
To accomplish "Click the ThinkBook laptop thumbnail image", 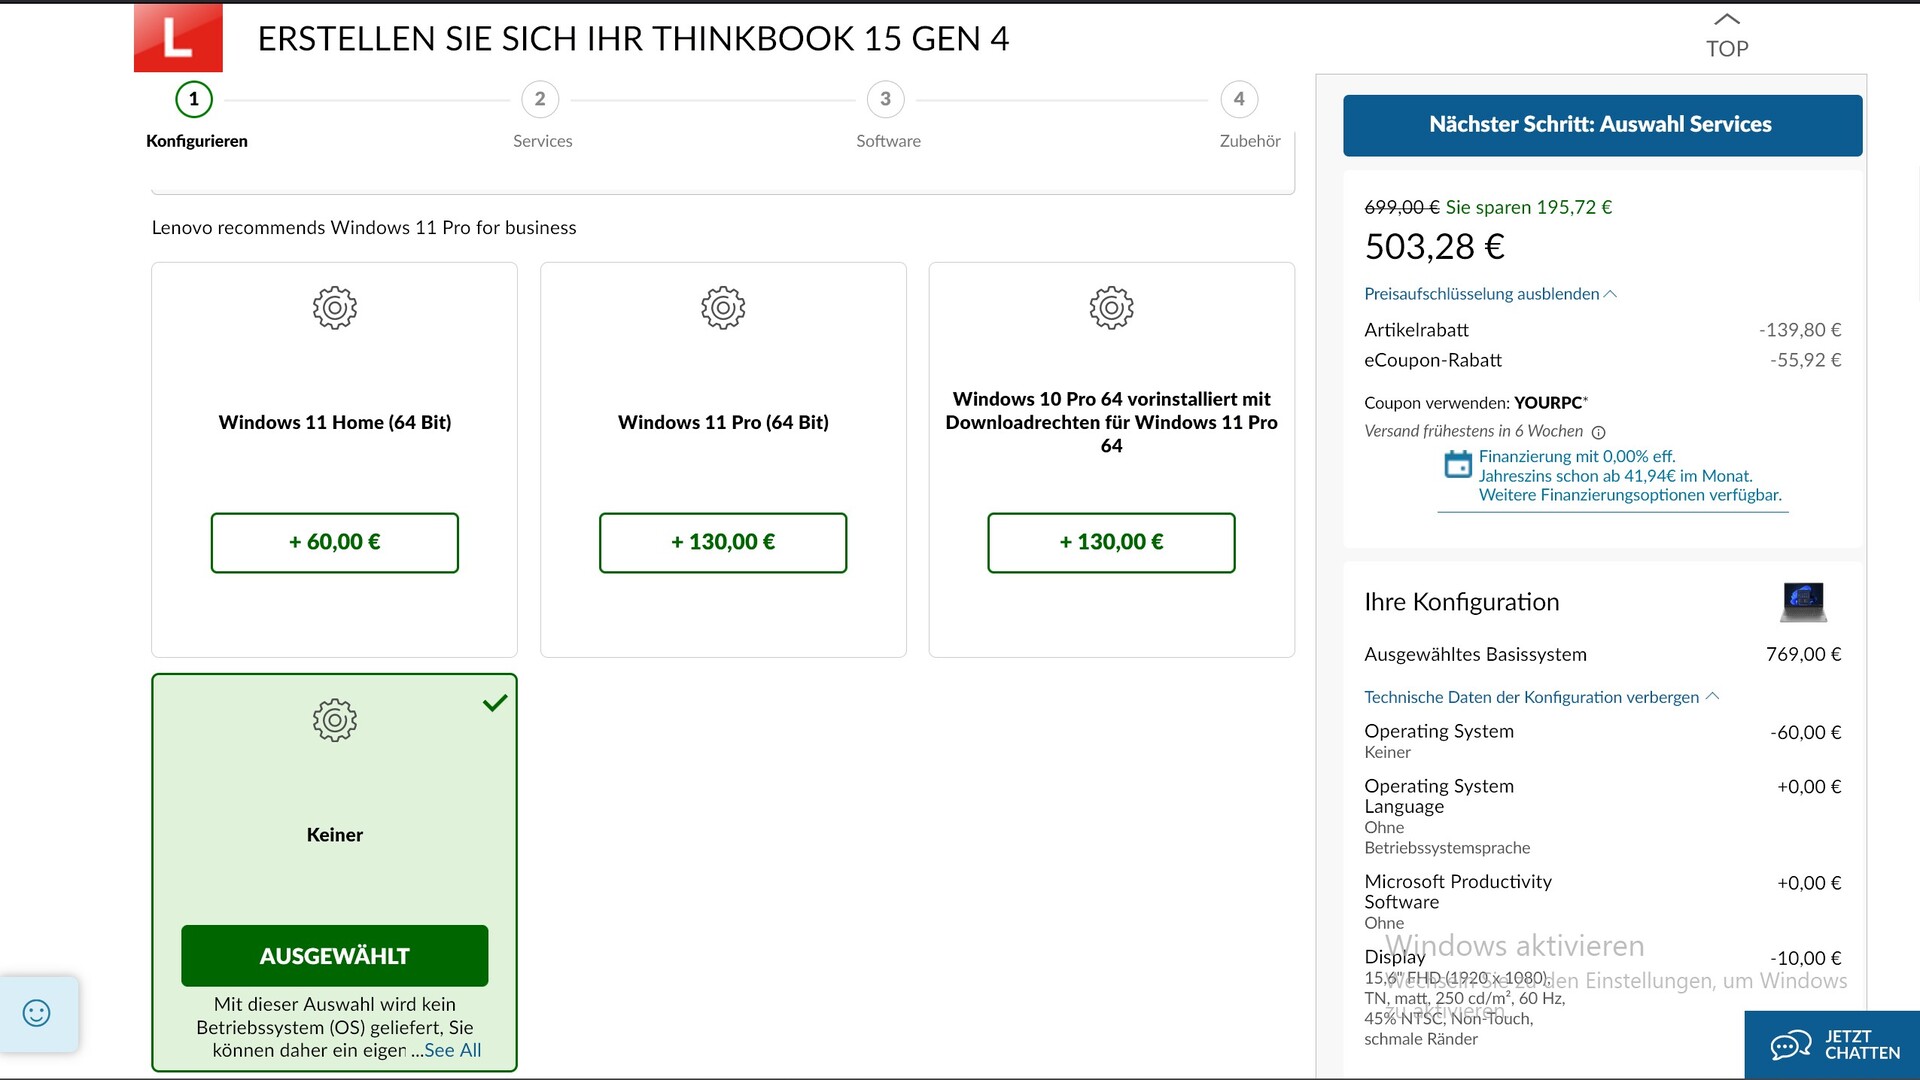I will click(x=1803, y=602).
